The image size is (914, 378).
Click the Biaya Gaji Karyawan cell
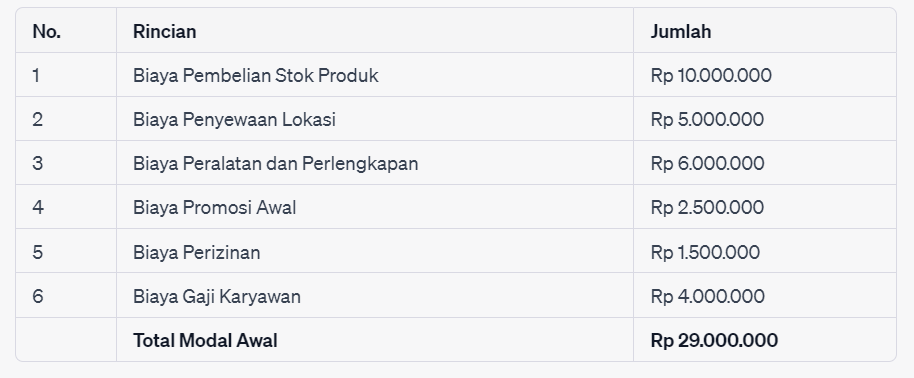click(375, 296)
